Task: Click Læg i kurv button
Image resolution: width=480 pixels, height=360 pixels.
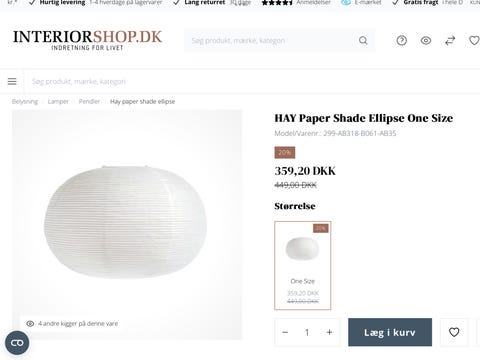Action: (390, 332)
